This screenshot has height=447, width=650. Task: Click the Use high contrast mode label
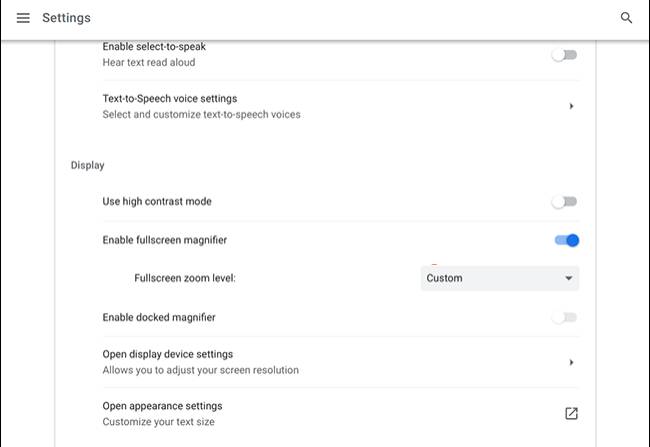pyautogui.click(x=157, y=202)
